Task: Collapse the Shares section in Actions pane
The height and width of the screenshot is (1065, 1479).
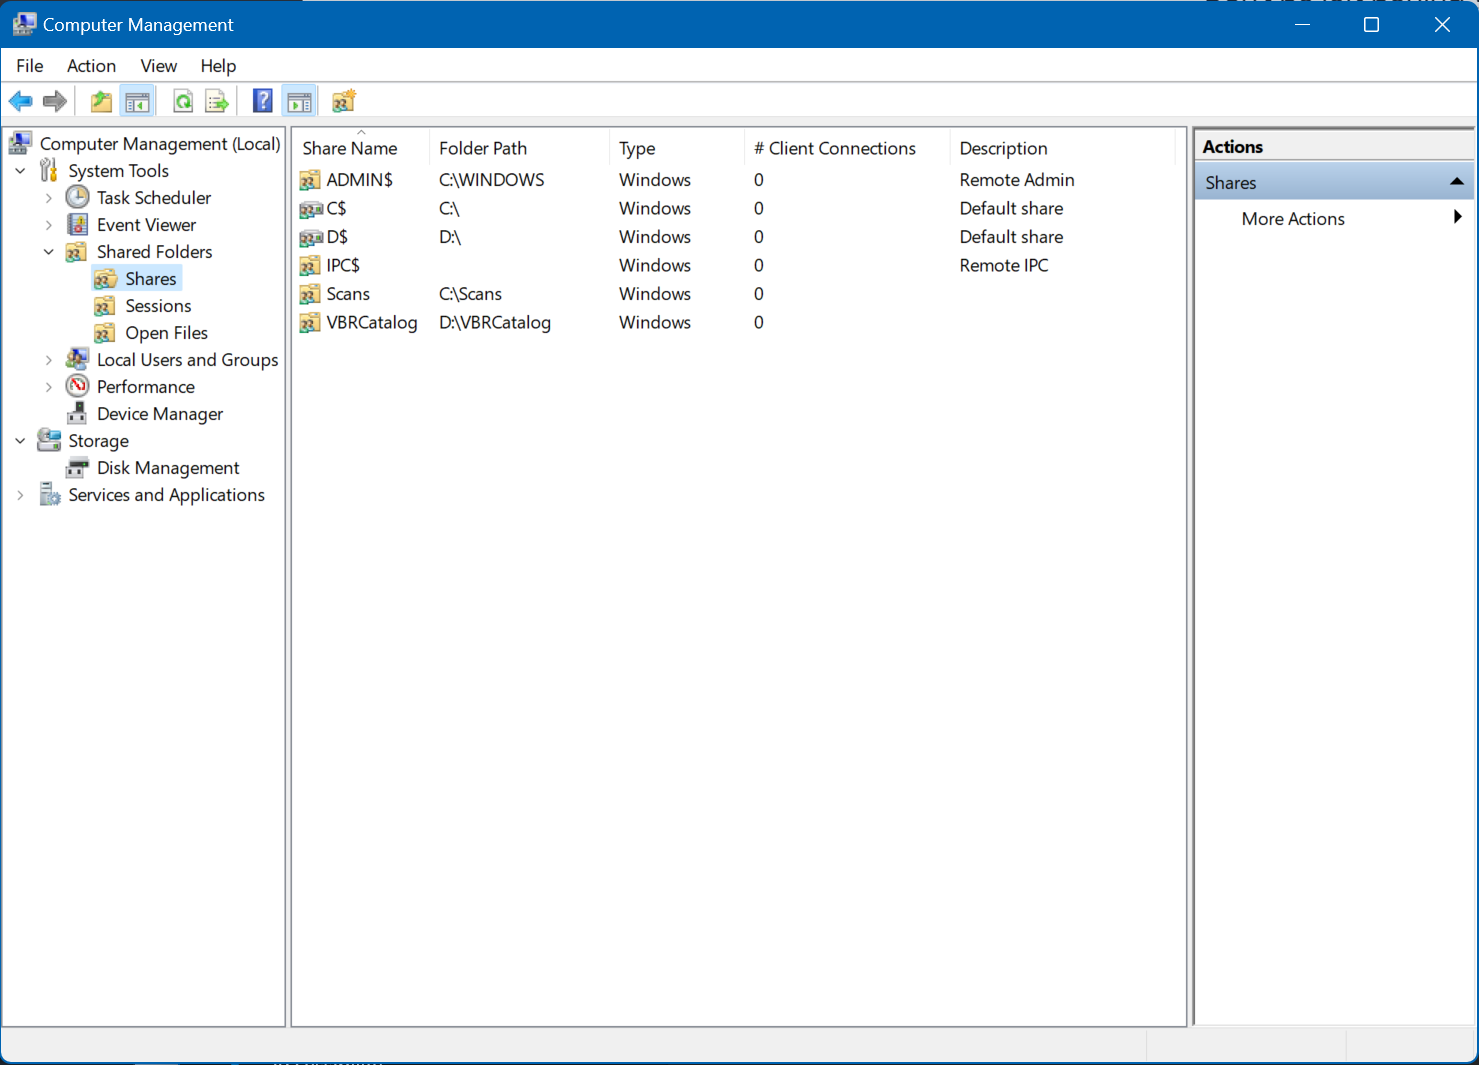Action: 1456,181
